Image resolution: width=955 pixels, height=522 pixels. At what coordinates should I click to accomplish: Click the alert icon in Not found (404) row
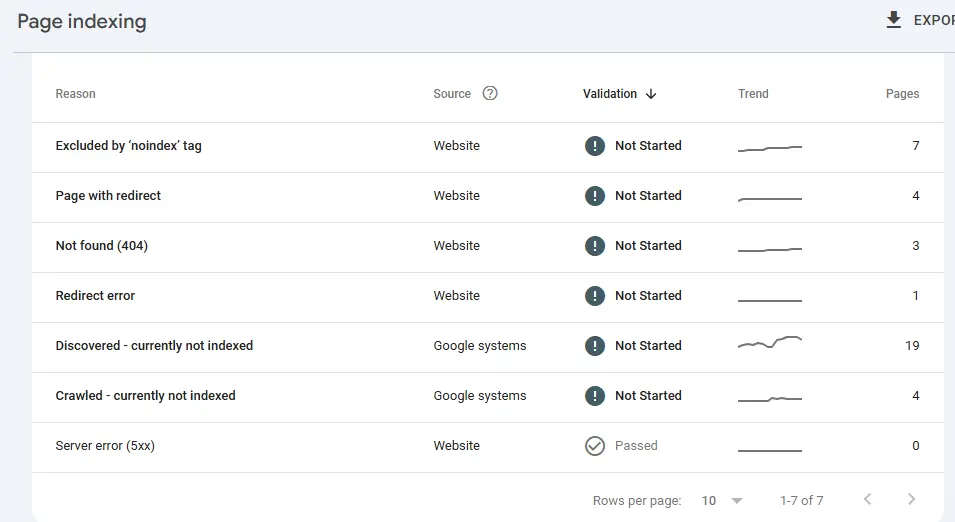coord(594,245)
